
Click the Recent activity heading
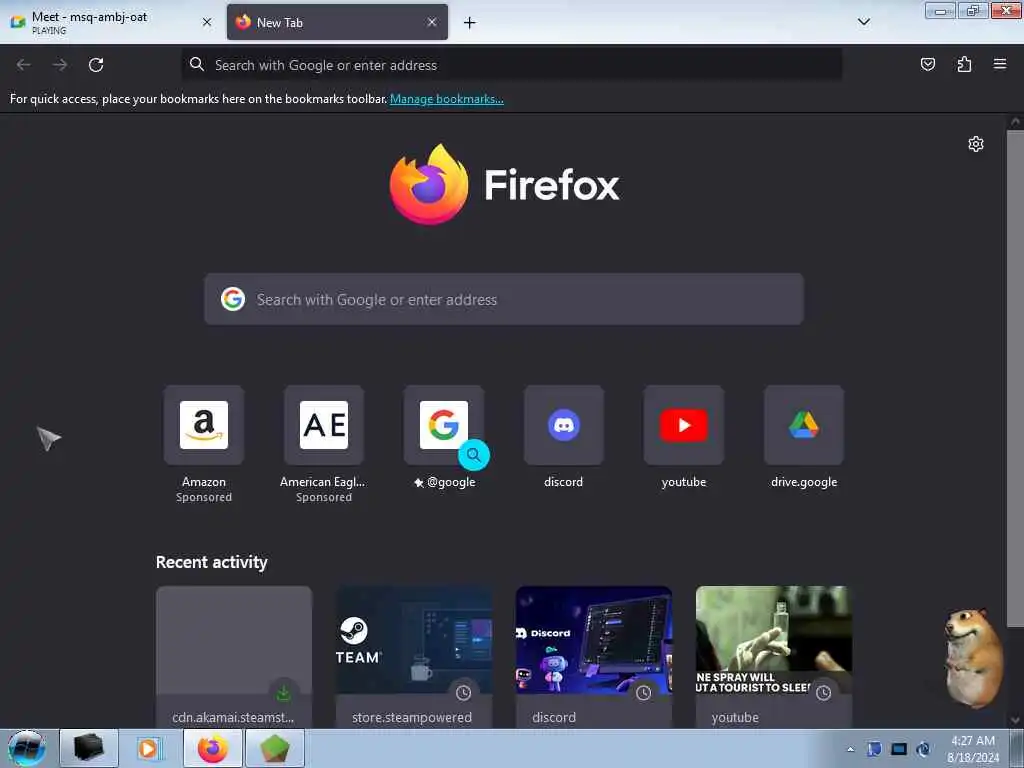(212, 562)
